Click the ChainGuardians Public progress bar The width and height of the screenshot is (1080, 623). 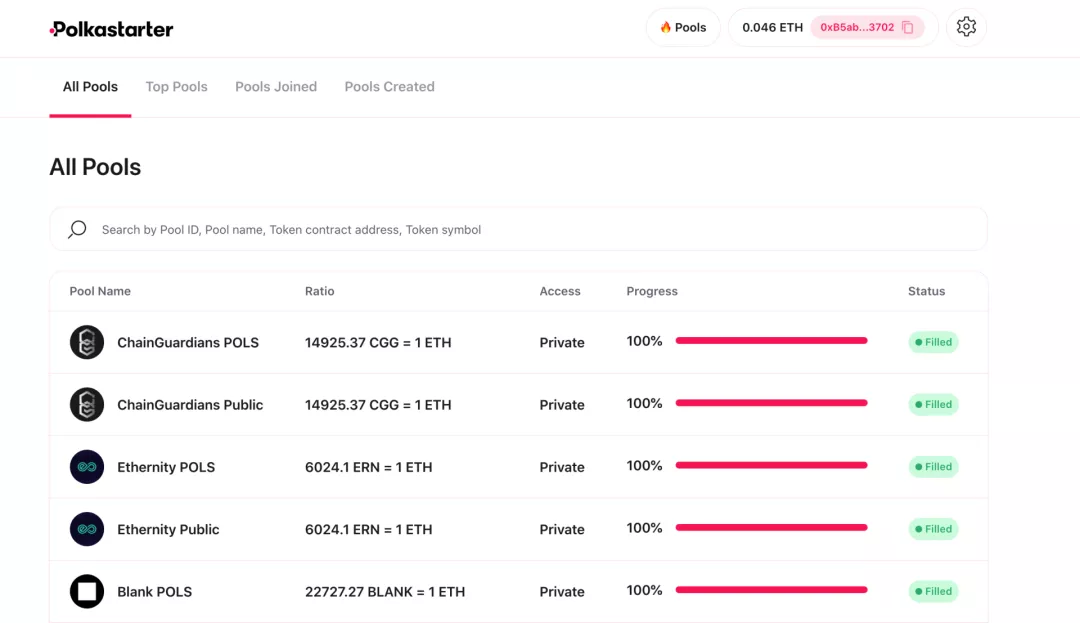771,403
